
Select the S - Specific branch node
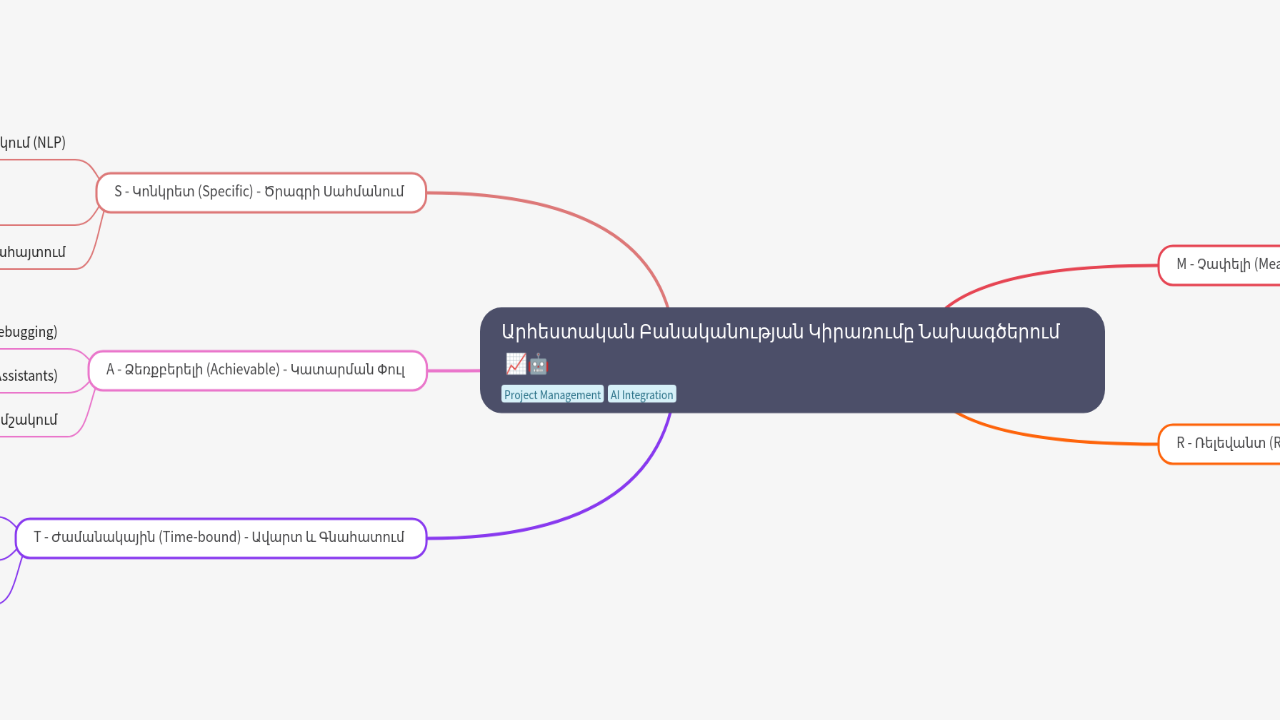click(x=260, y=192)
